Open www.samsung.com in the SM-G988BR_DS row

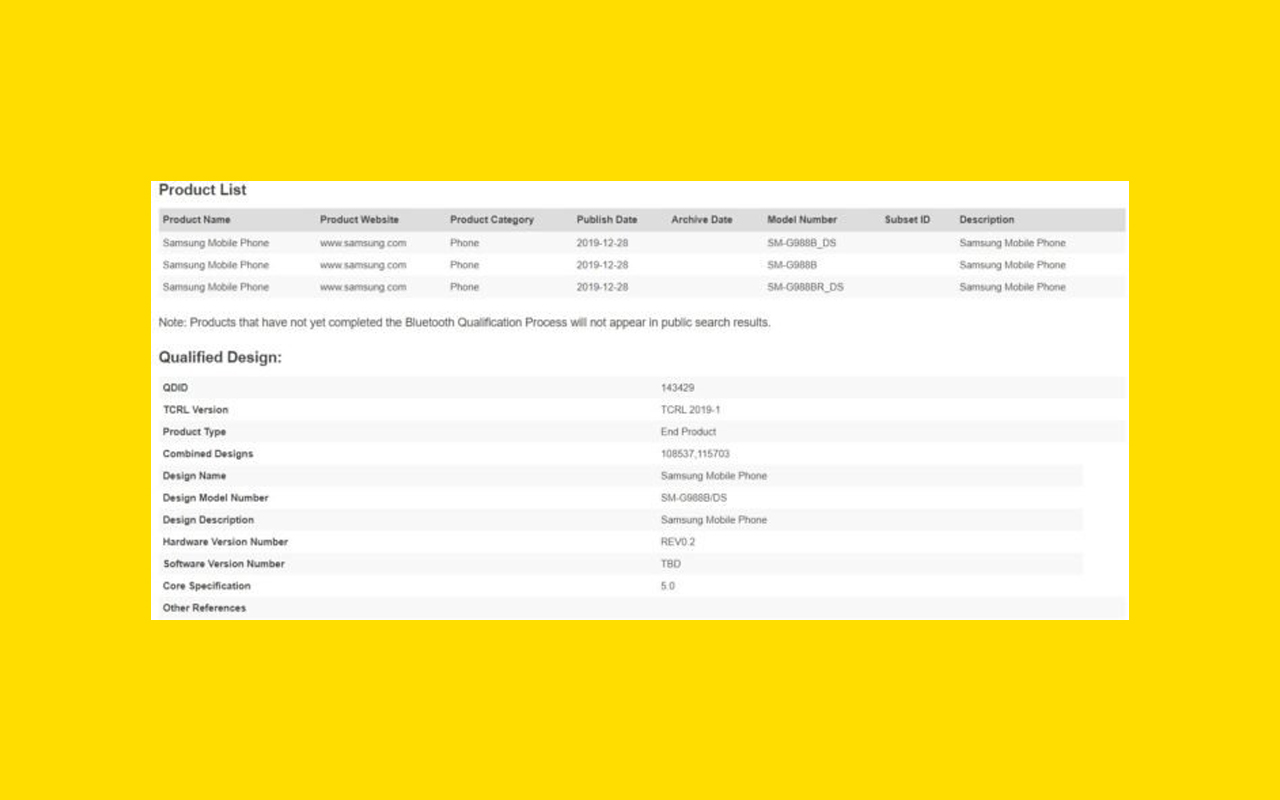363,287
